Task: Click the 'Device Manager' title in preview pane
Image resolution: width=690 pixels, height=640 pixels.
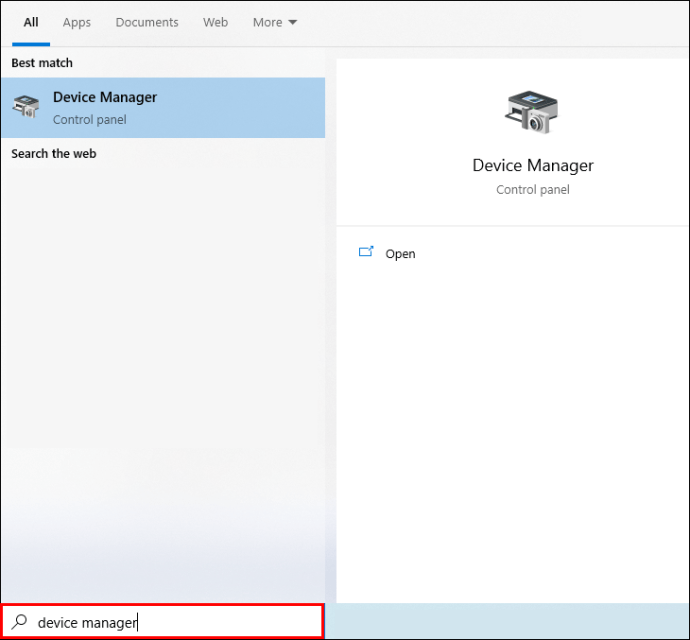Action: 533,166
